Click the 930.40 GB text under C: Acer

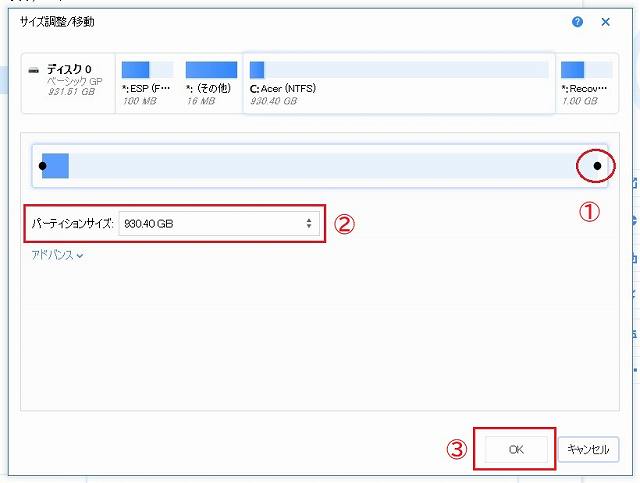[x=273, y=101]
